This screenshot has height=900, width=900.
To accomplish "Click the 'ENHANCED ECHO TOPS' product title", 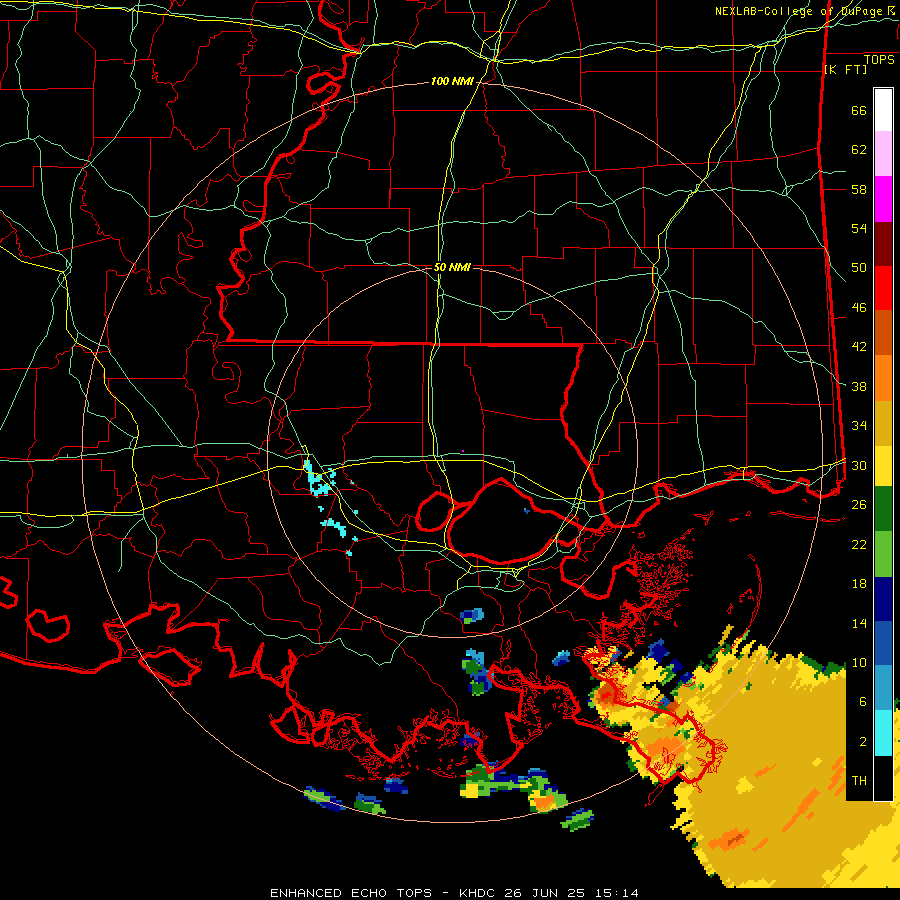I will (x=351, y=893).
